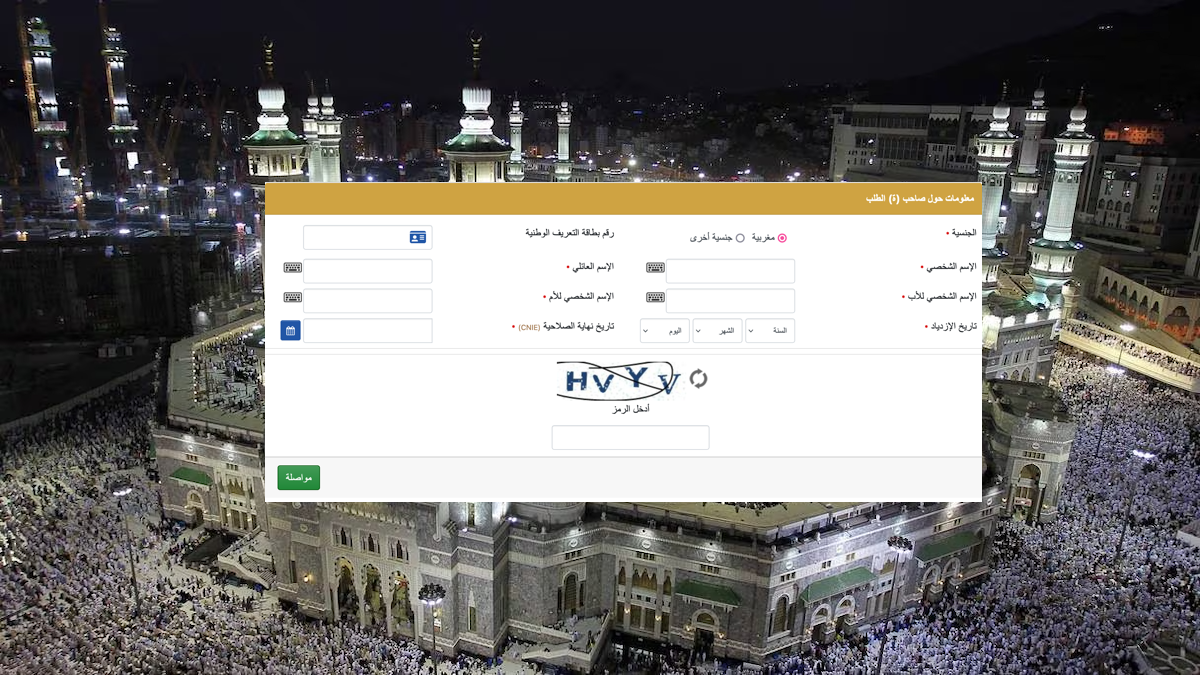Click the green مواصلة continue button
The height and width of the screenshot is (675, 1200).
[x=299, y=478]
